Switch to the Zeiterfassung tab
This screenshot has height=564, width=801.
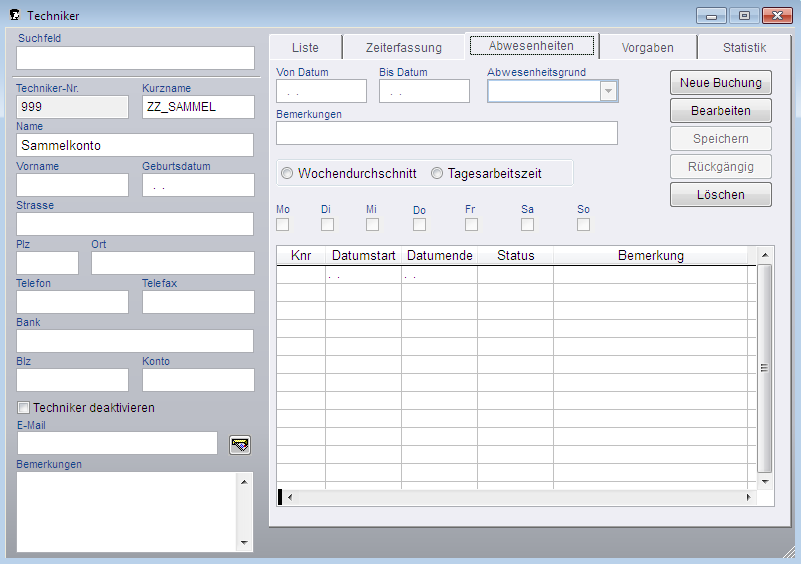pyautogui.click(x=404, y=48)
